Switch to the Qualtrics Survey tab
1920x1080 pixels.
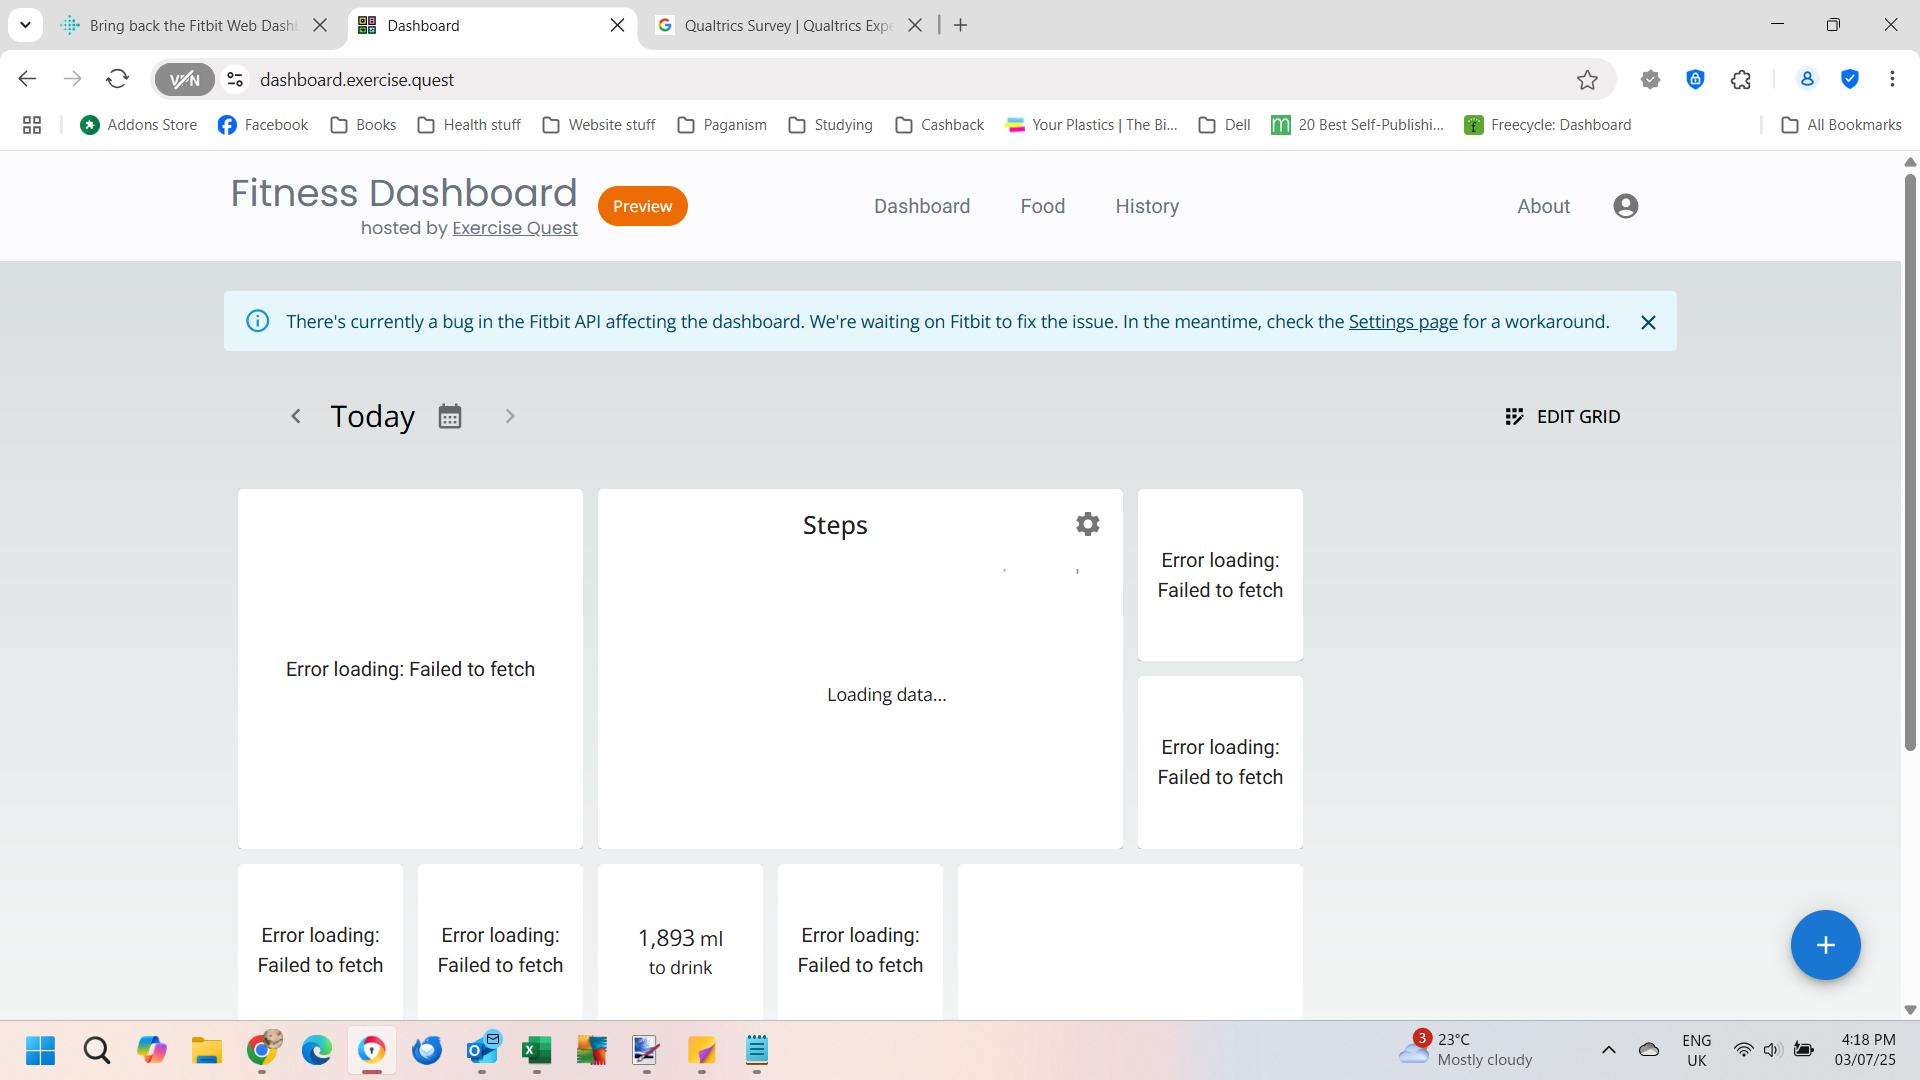click(x=780, y=25)
